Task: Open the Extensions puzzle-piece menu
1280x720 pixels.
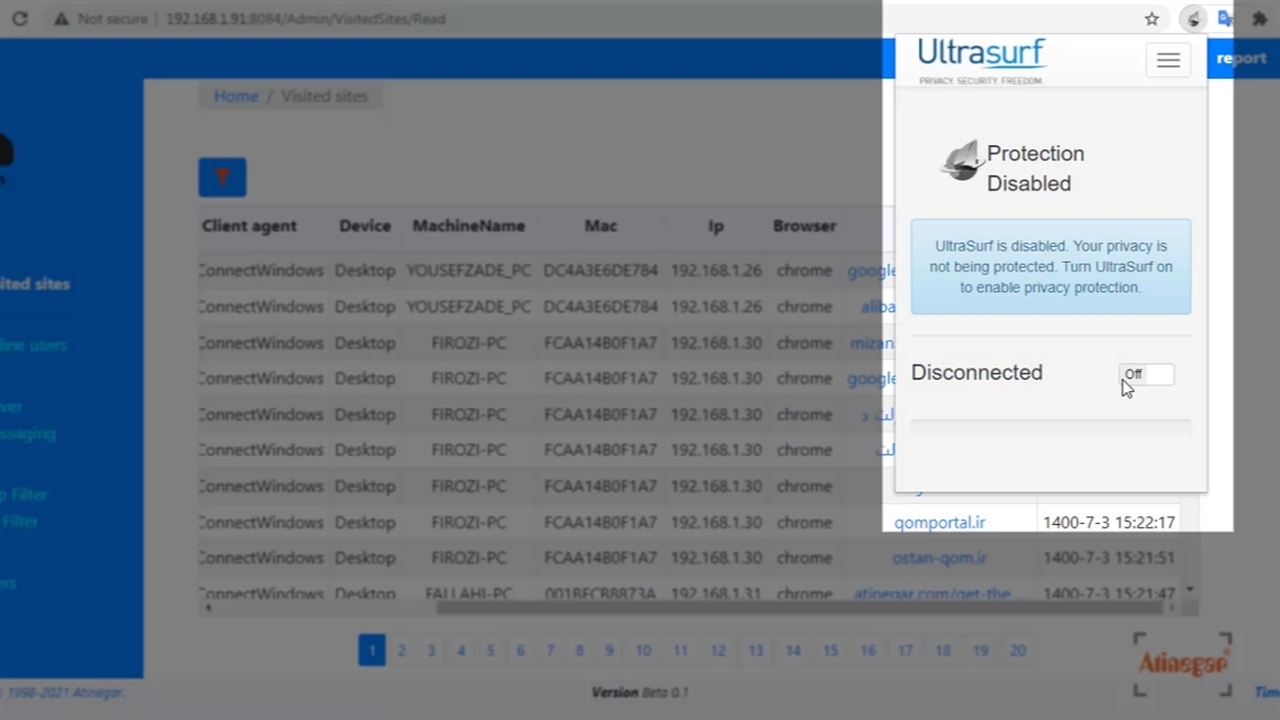Action: 1260,19
